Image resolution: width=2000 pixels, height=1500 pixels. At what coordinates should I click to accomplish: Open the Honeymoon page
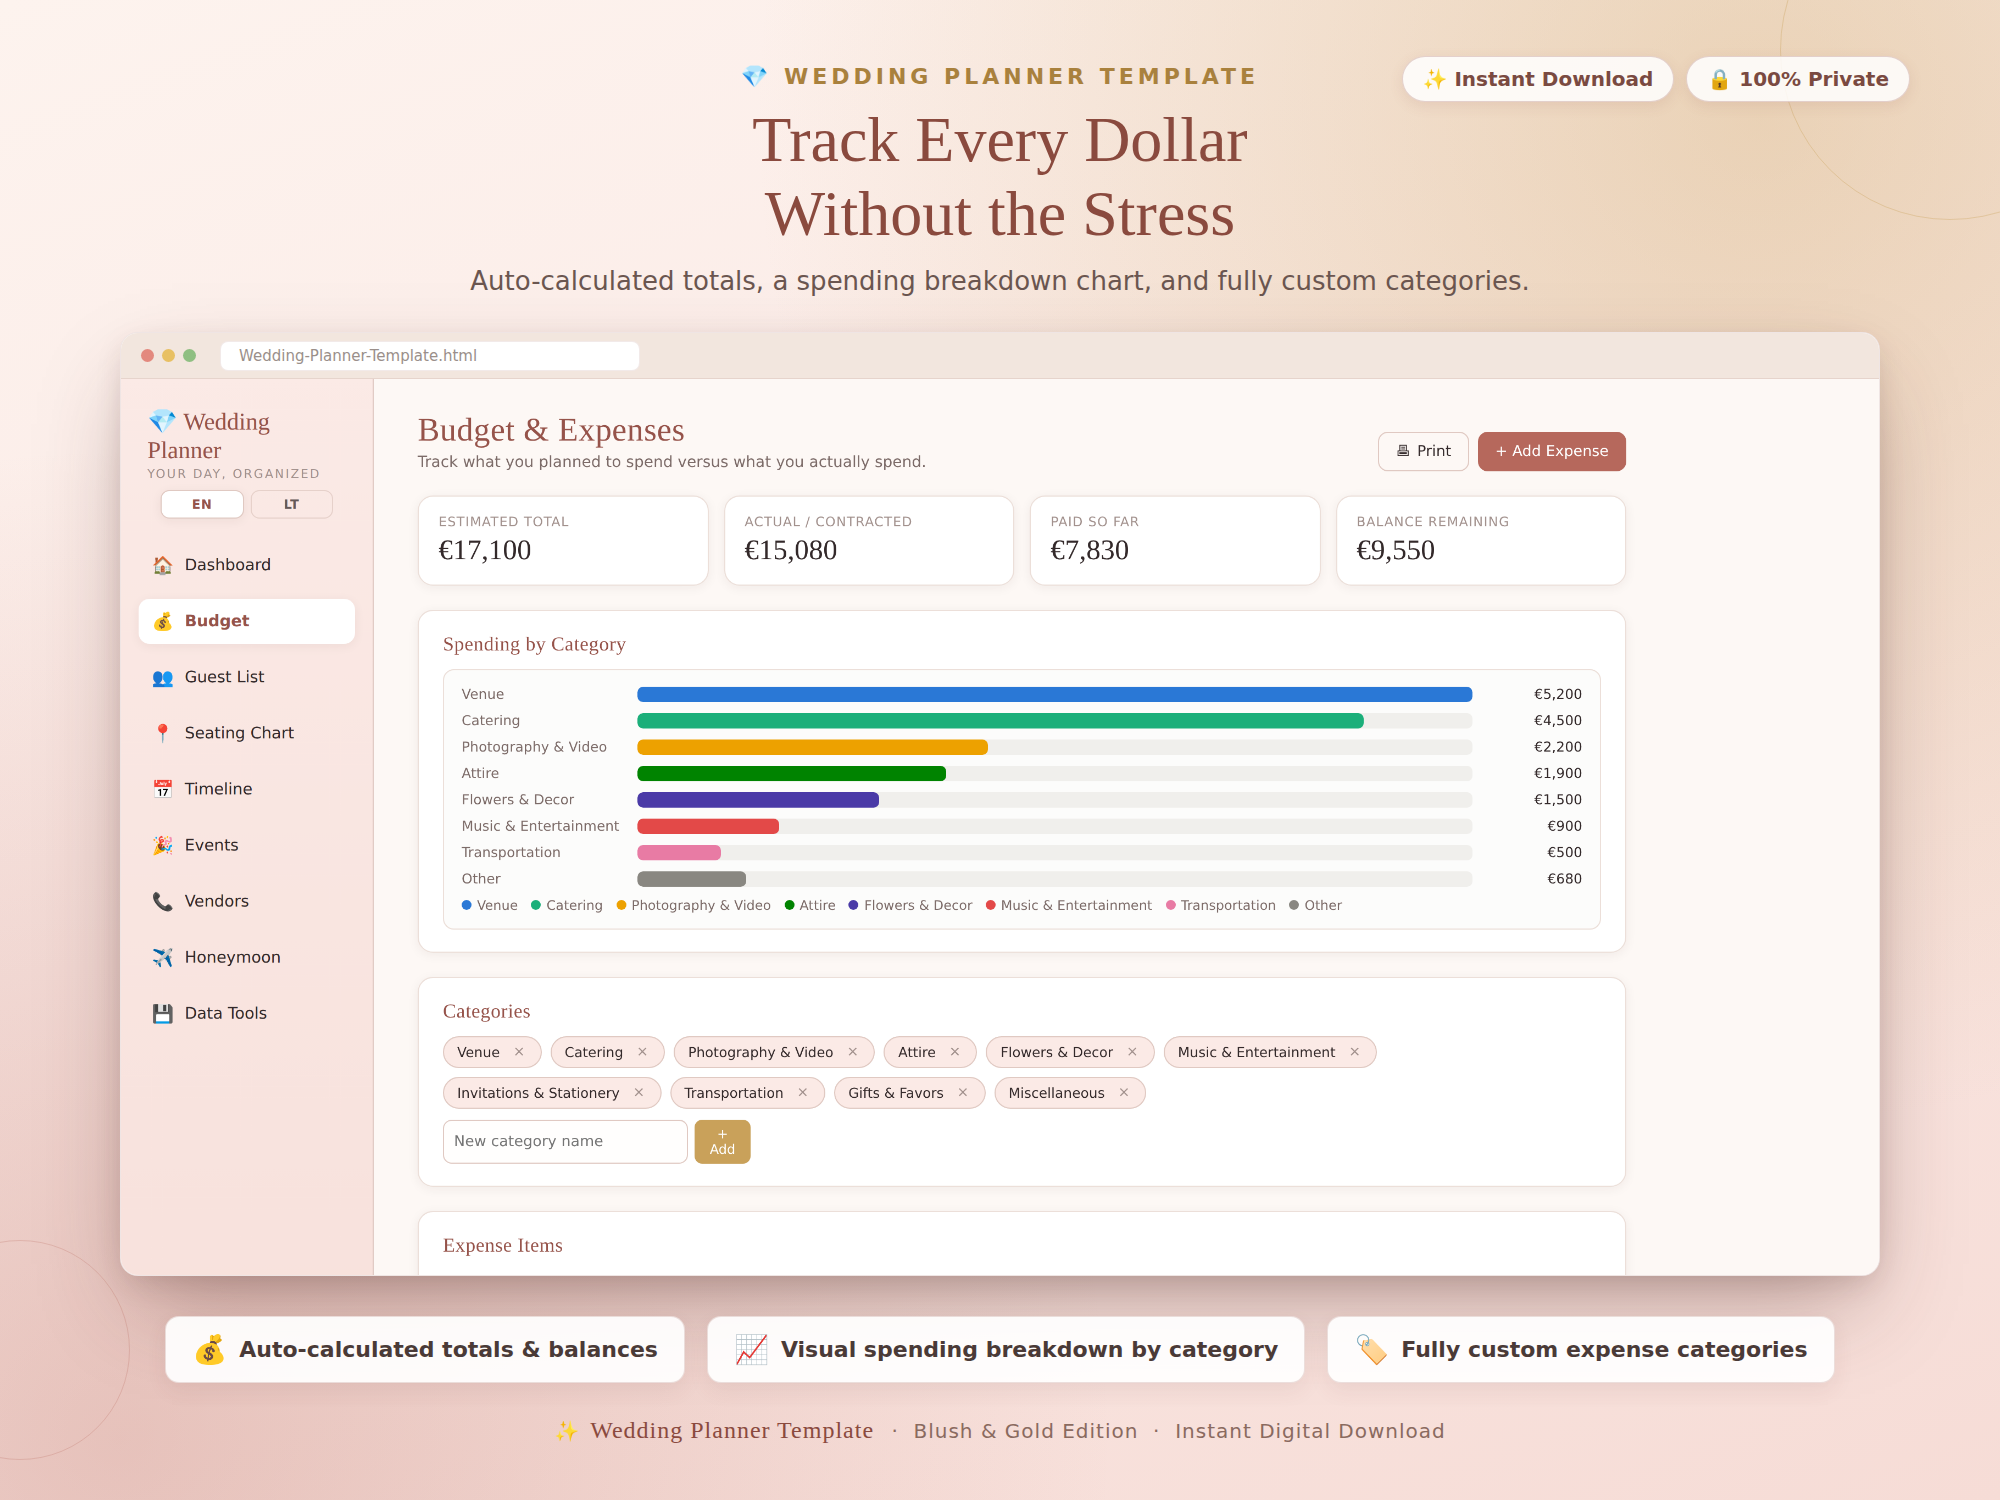coord(246,957)
